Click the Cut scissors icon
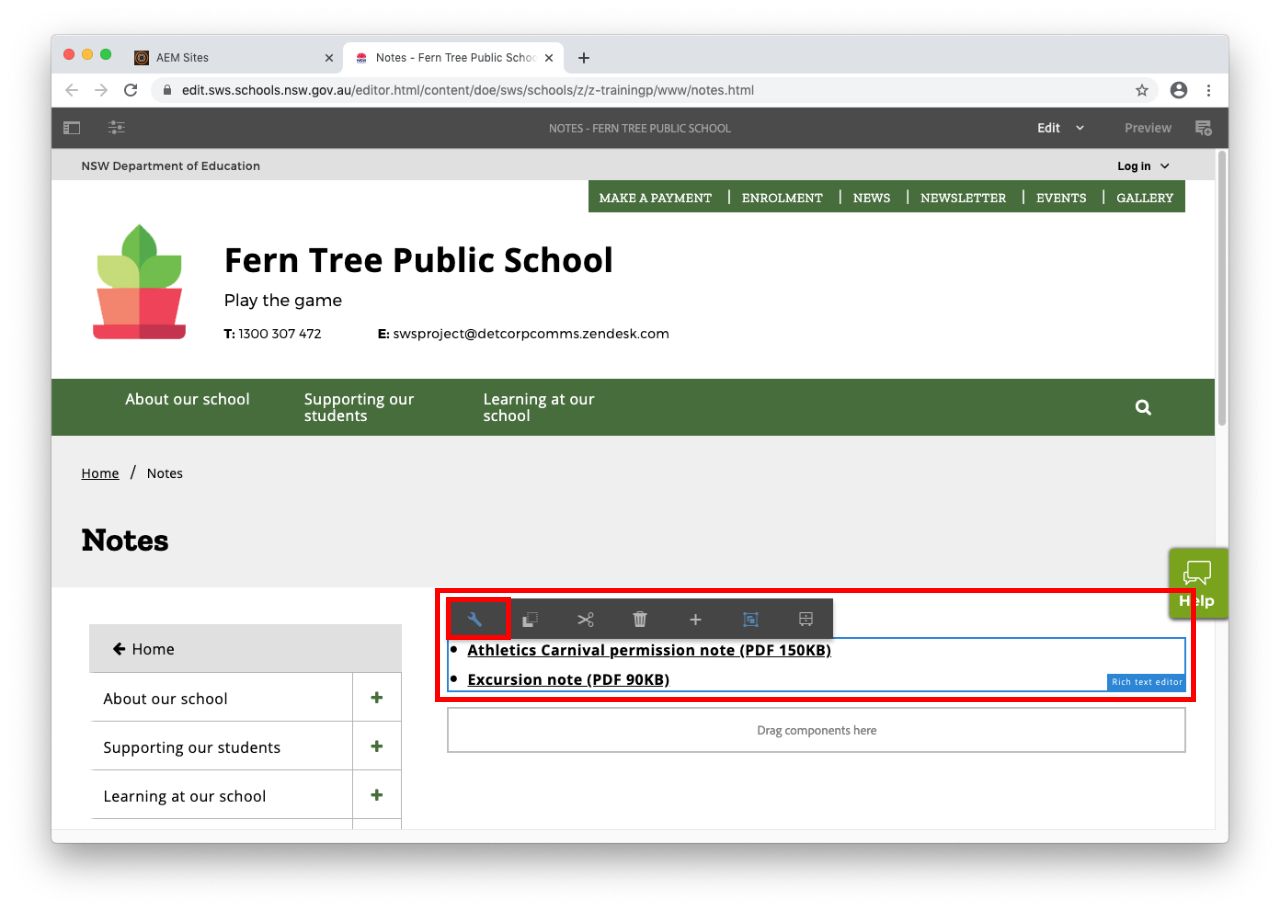Image resolution: width=1280 pixels, height=911 pixels. click(585, 619)
